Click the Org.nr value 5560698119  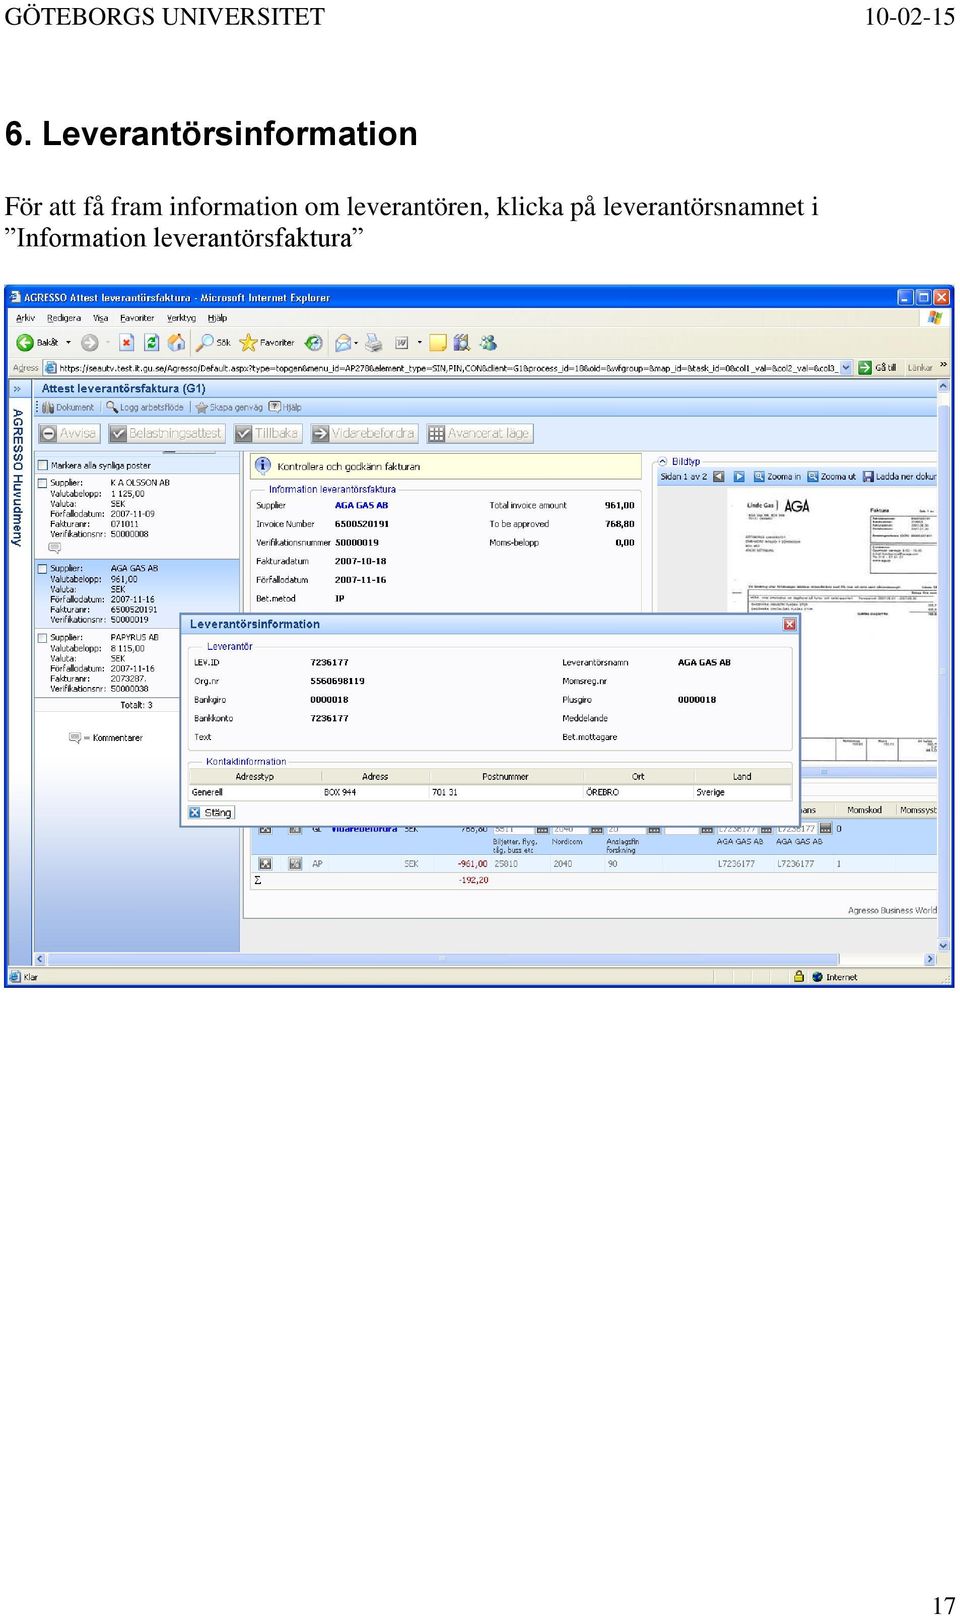point(337,682)
